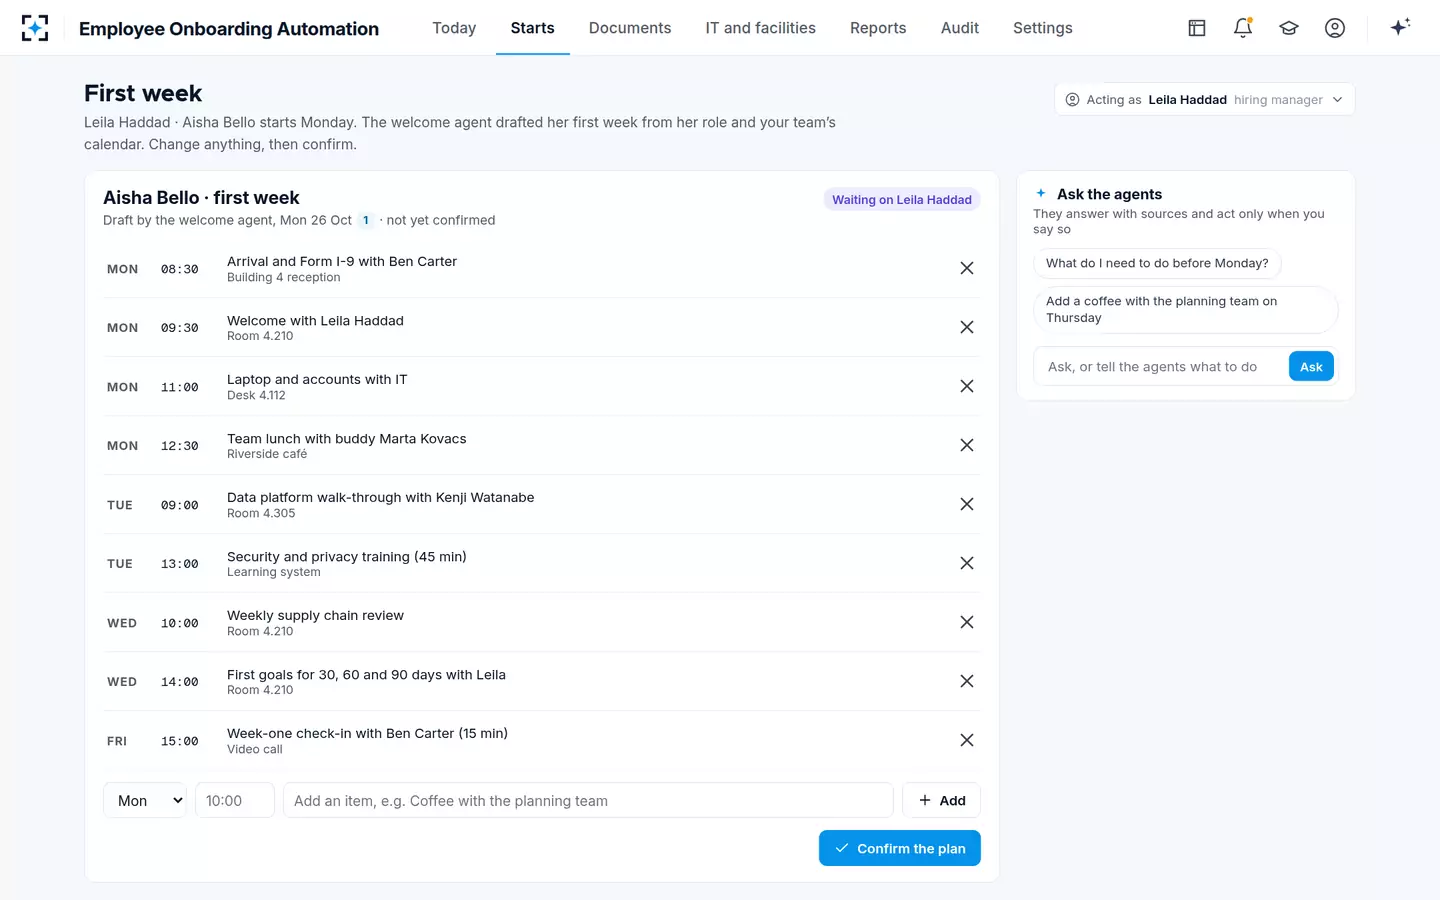Click the time field showing 10:00
The height and width of the screenshot is (900, 1440).
pos(235,800)
